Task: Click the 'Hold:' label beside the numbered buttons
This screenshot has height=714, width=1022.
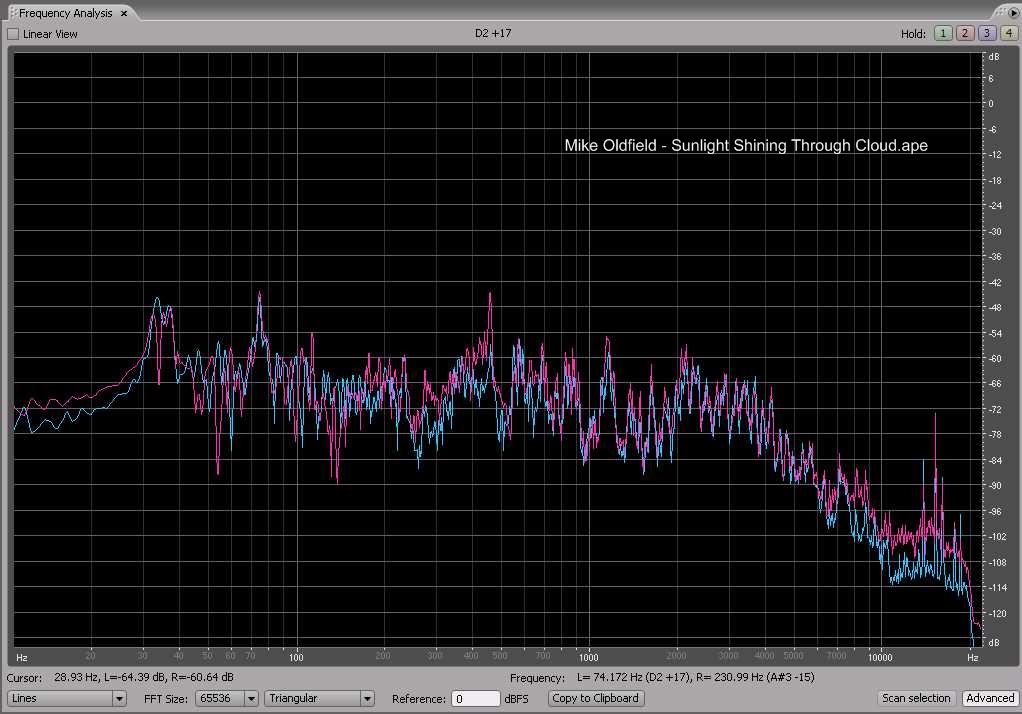Action: (913, 34)
